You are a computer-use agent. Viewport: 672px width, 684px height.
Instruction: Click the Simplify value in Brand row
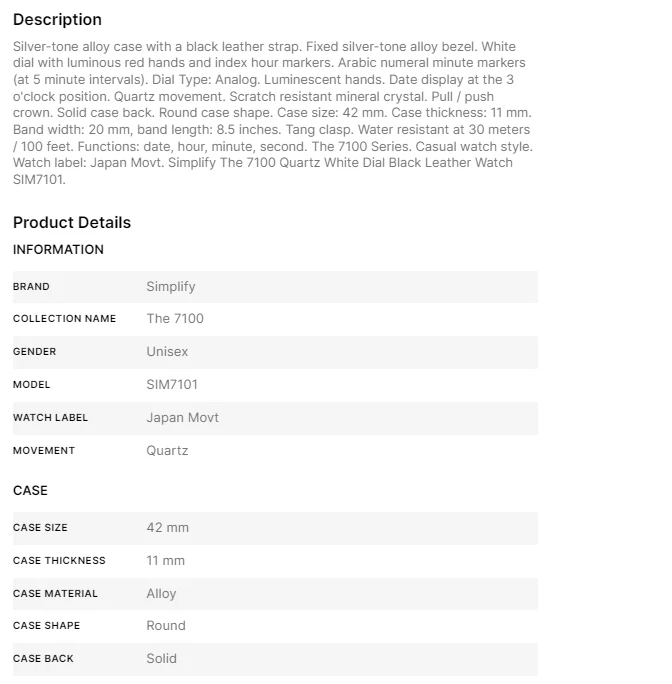coord(171,287)
